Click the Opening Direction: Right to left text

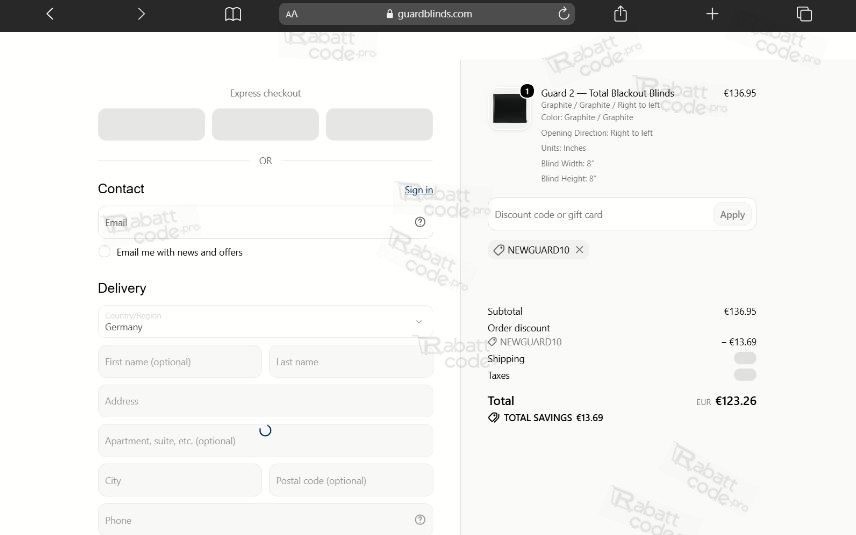click(x=597, y=133)
